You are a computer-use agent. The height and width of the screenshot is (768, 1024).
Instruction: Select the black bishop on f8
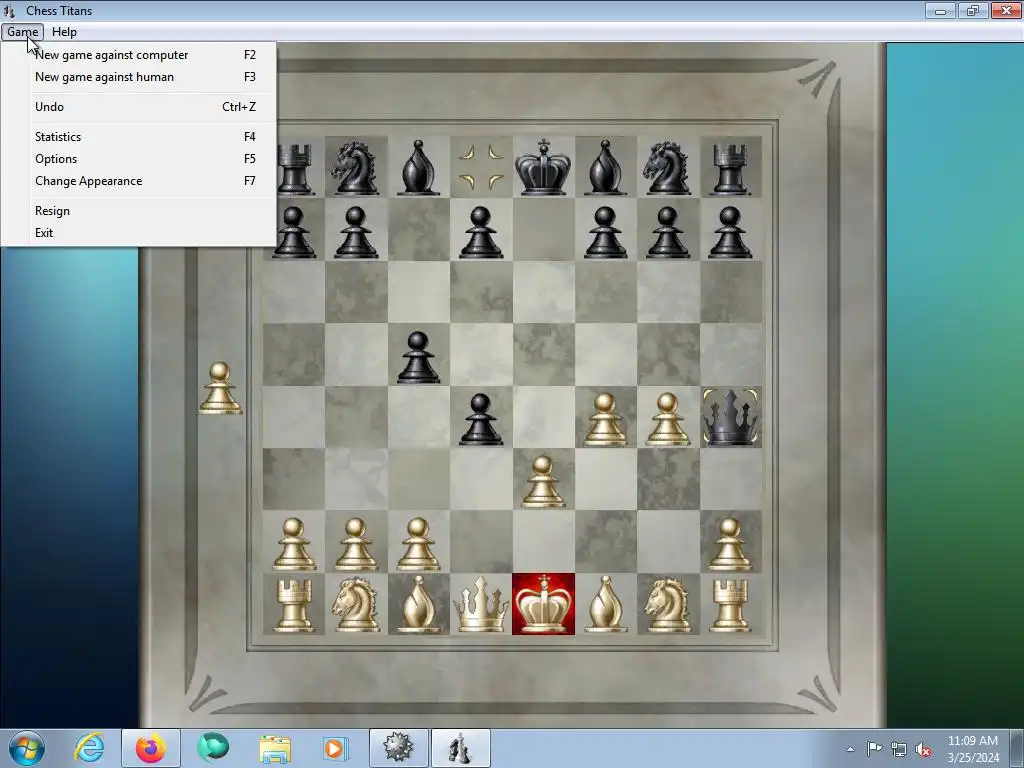pos(605,167)
